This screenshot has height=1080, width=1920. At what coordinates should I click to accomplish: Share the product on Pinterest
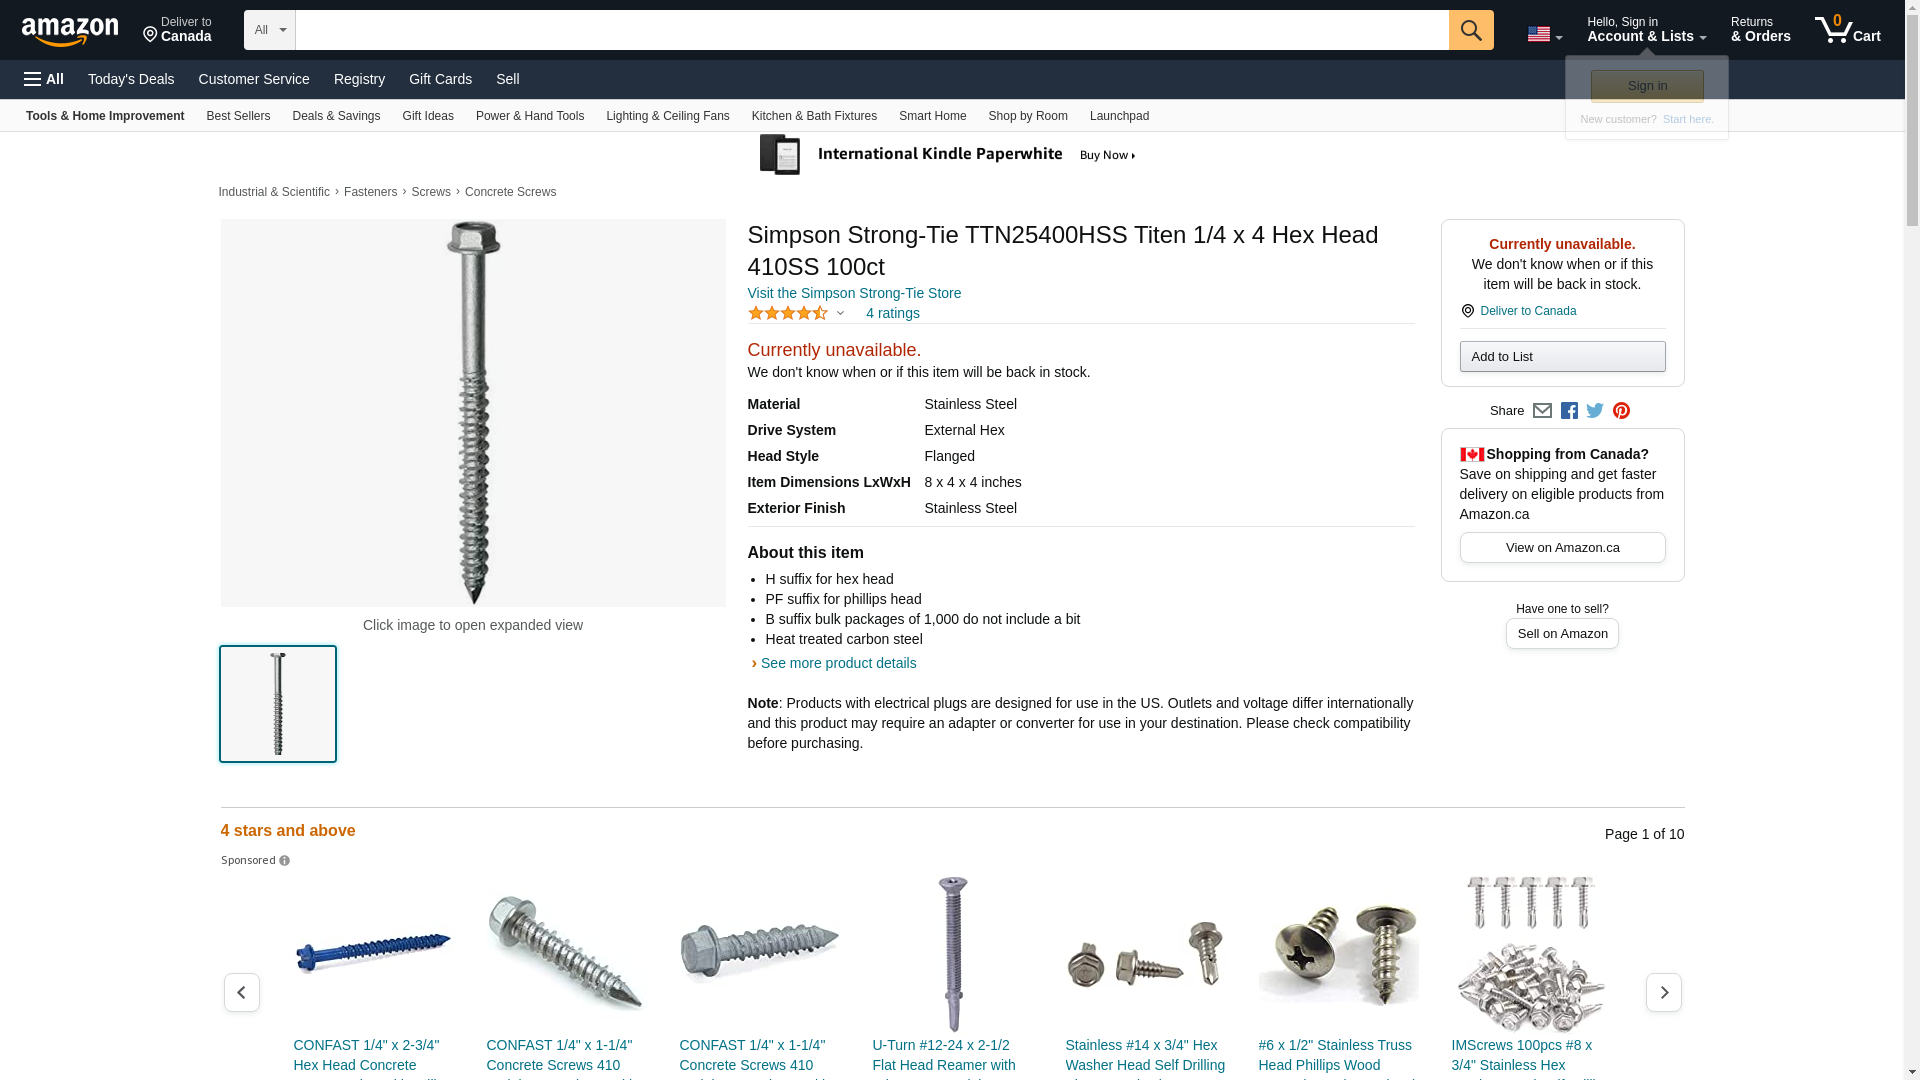(x=1621, y=411)
